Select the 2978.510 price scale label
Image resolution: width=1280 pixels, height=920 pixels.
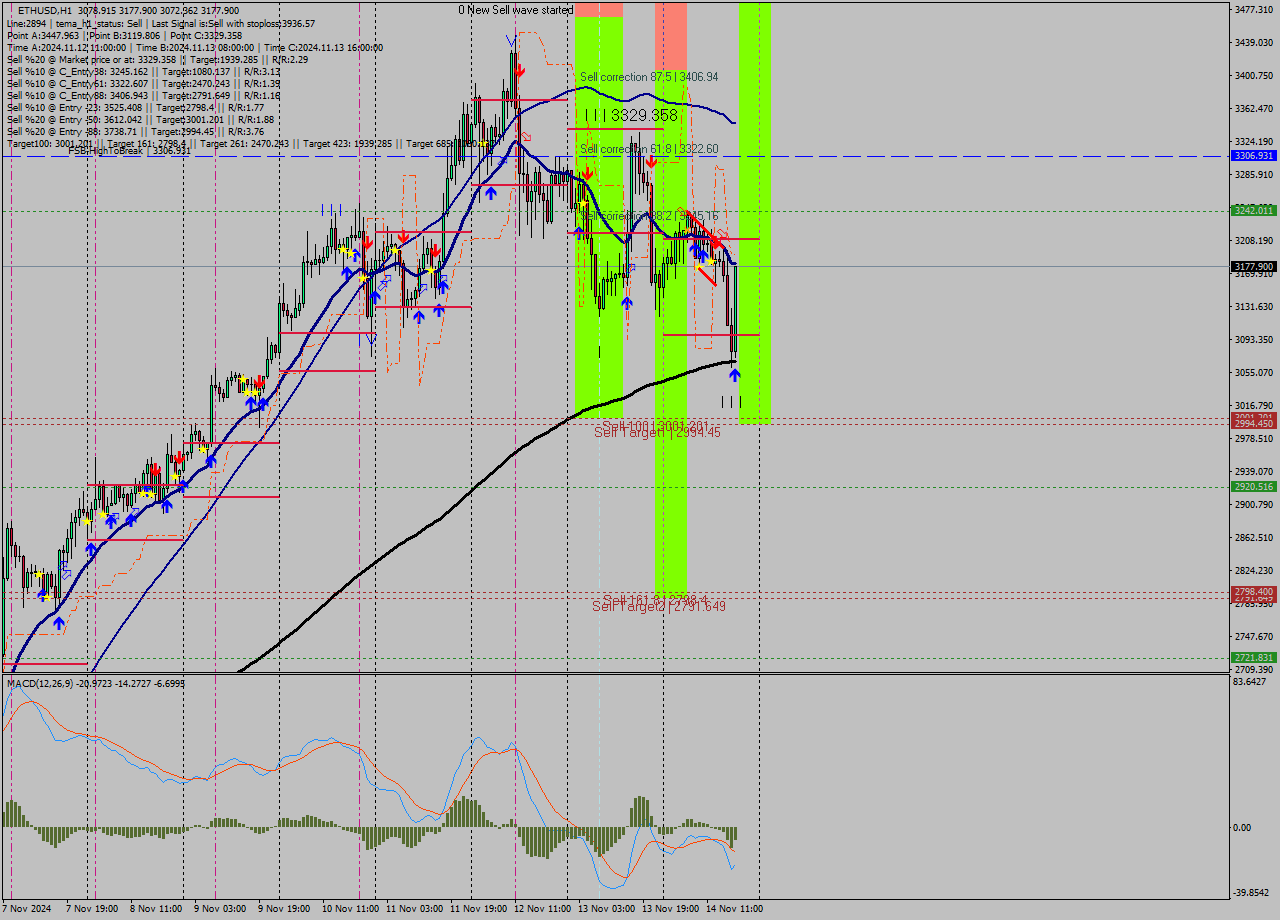point(1254,438)
